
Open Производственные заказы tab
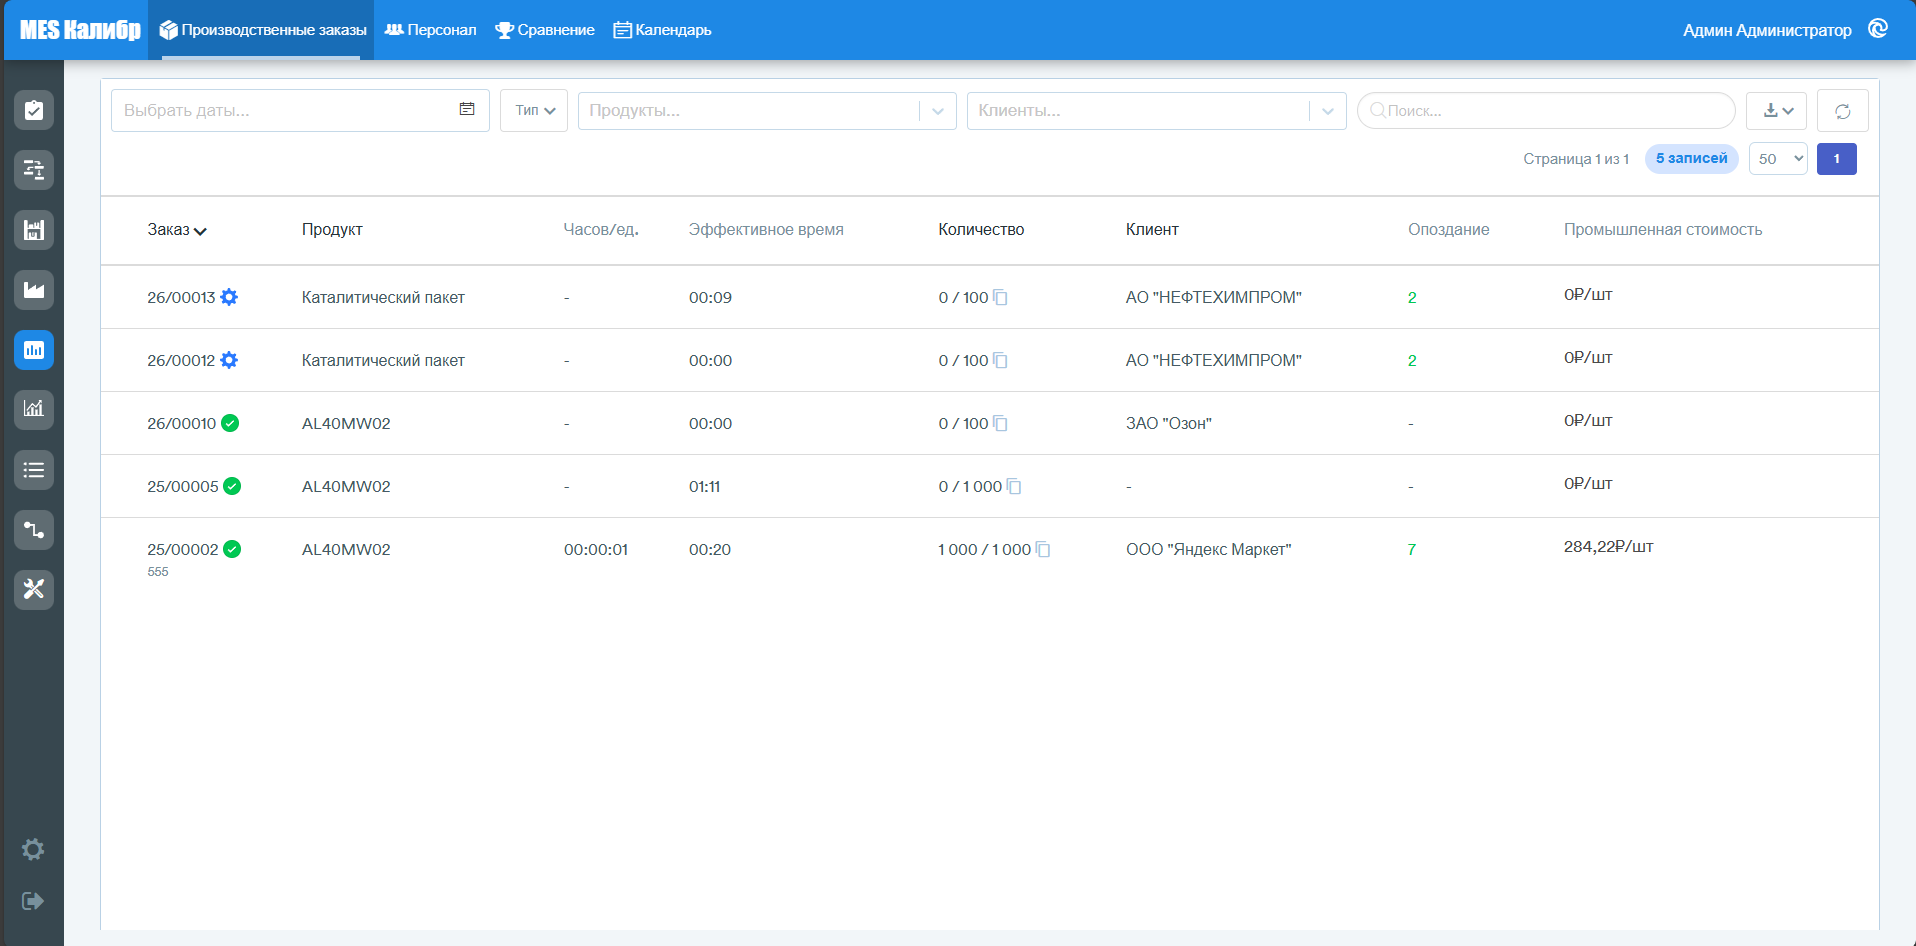[x=261, y=30]
